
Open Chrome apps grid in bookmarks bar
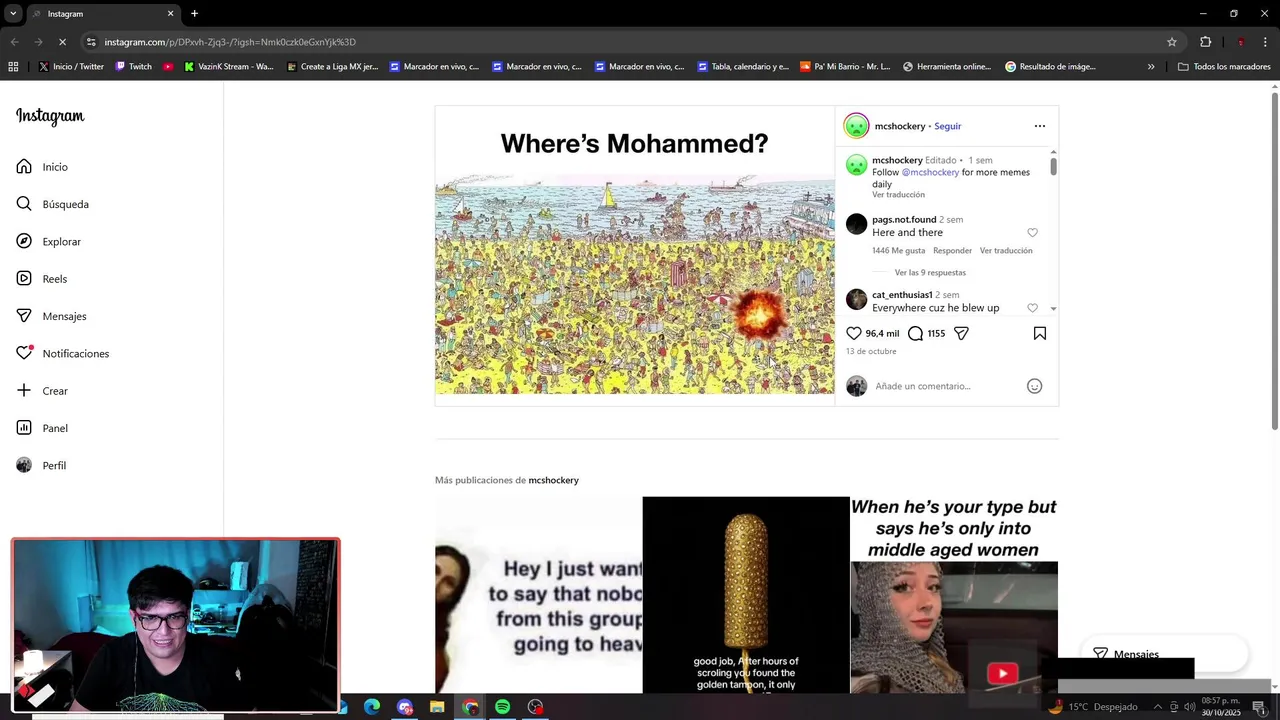click(x=13, y=67)
